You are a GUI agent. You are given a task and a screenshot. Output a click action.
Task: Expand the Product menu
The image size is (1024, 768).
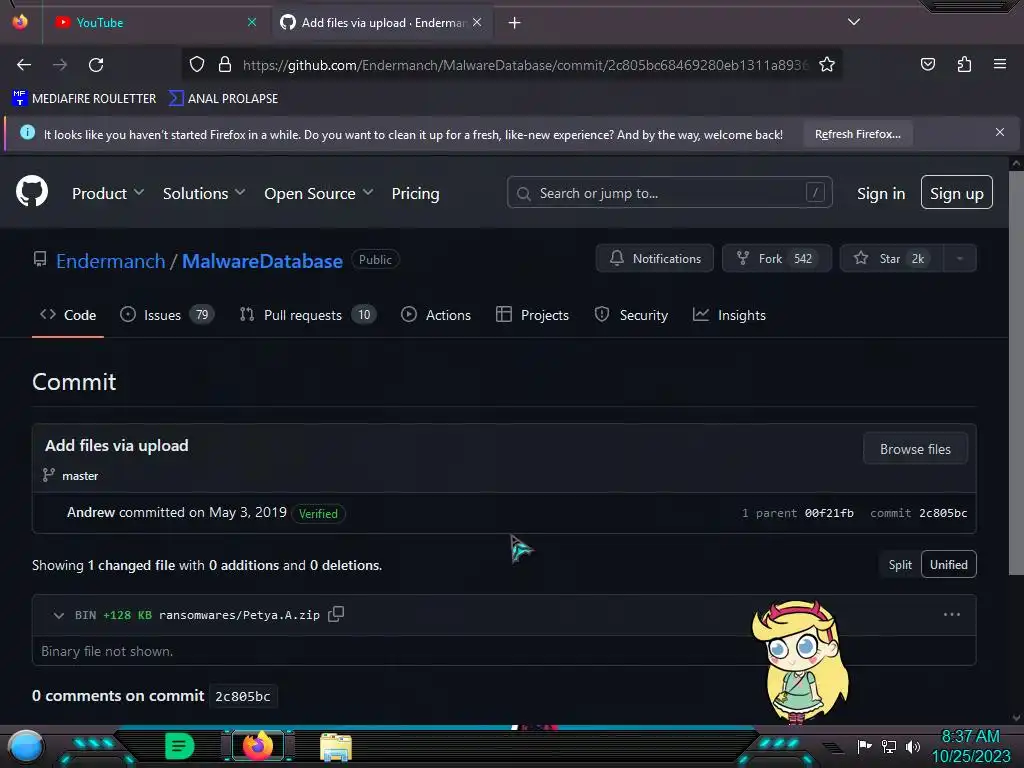(108, 193)
